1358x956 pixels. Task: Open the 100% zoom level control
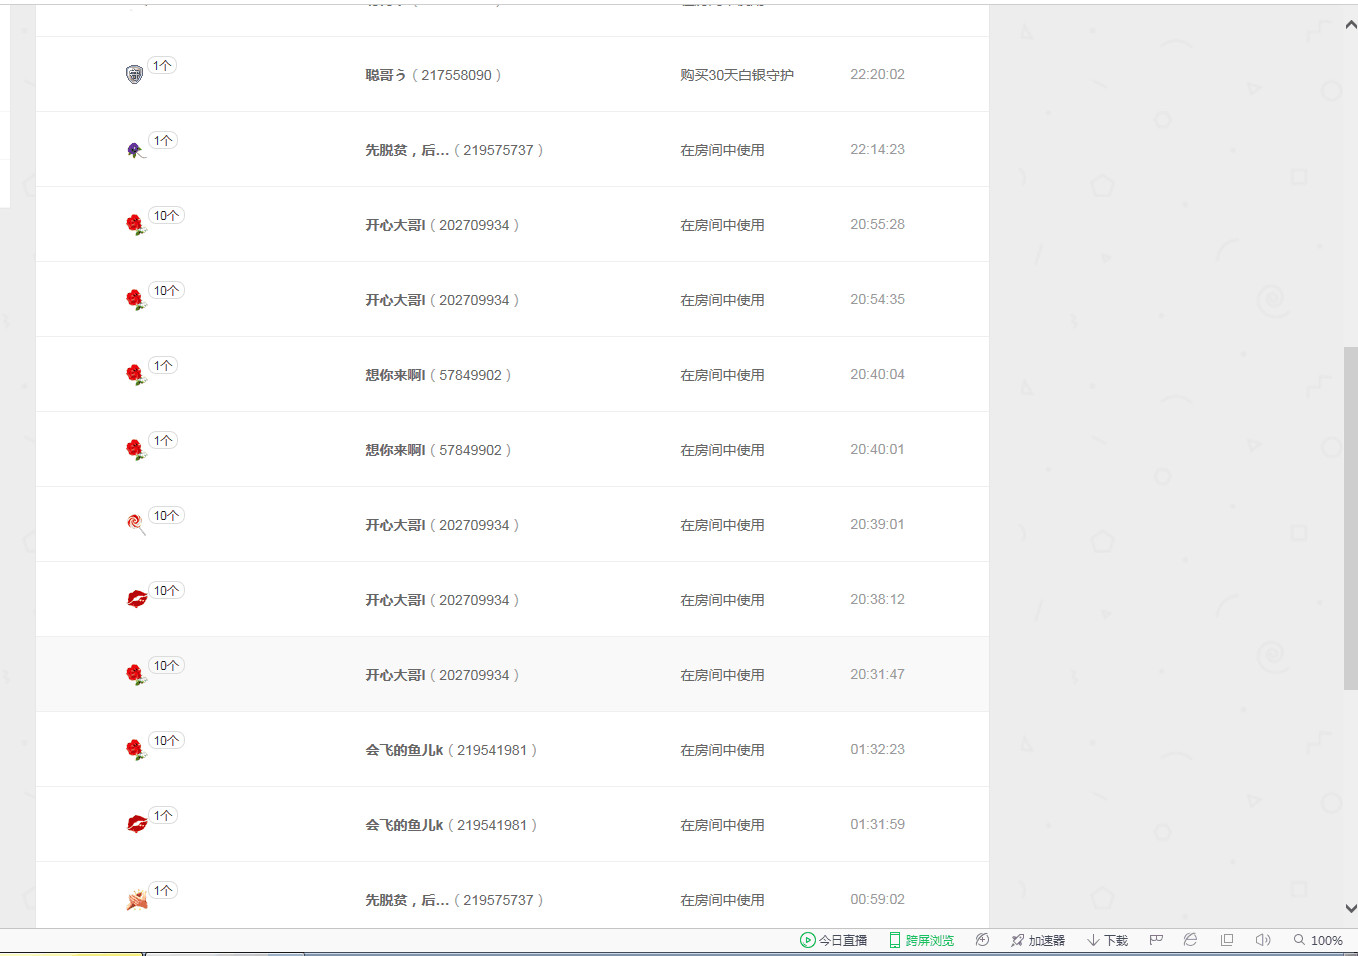coord(1318,940)
